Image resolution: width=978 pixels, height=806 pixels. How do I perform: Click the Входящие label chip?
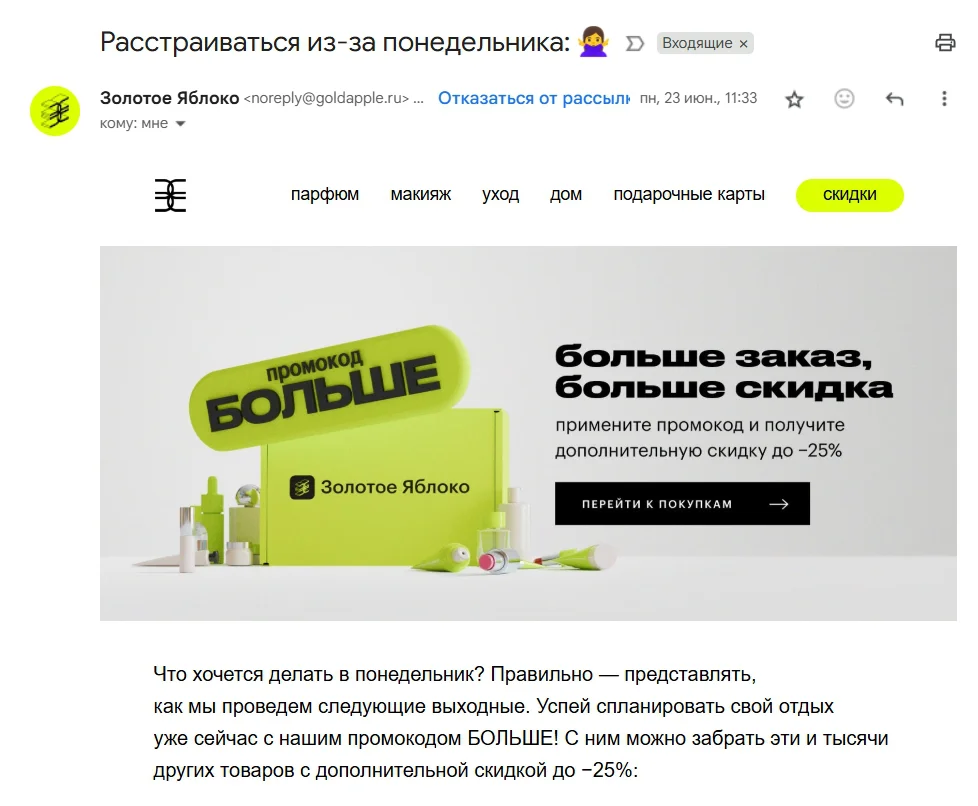[x=697, y=43]
